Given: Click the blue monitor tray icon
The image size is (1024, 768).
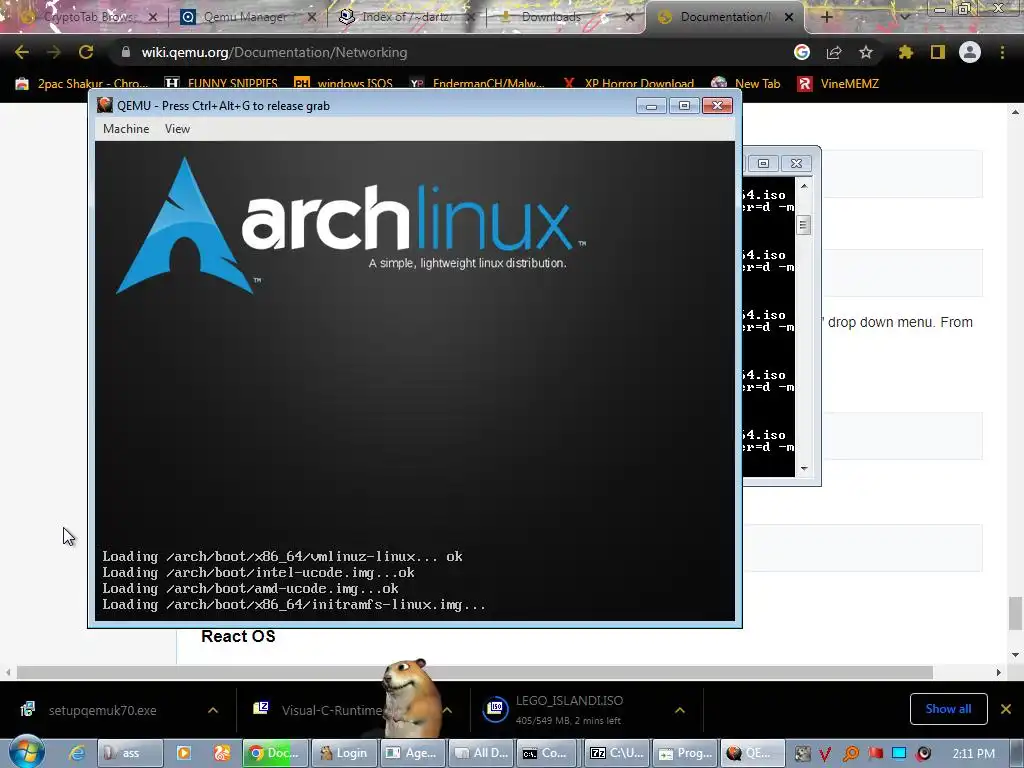Looking at the screenshot, I should click(x=899, y=754).
